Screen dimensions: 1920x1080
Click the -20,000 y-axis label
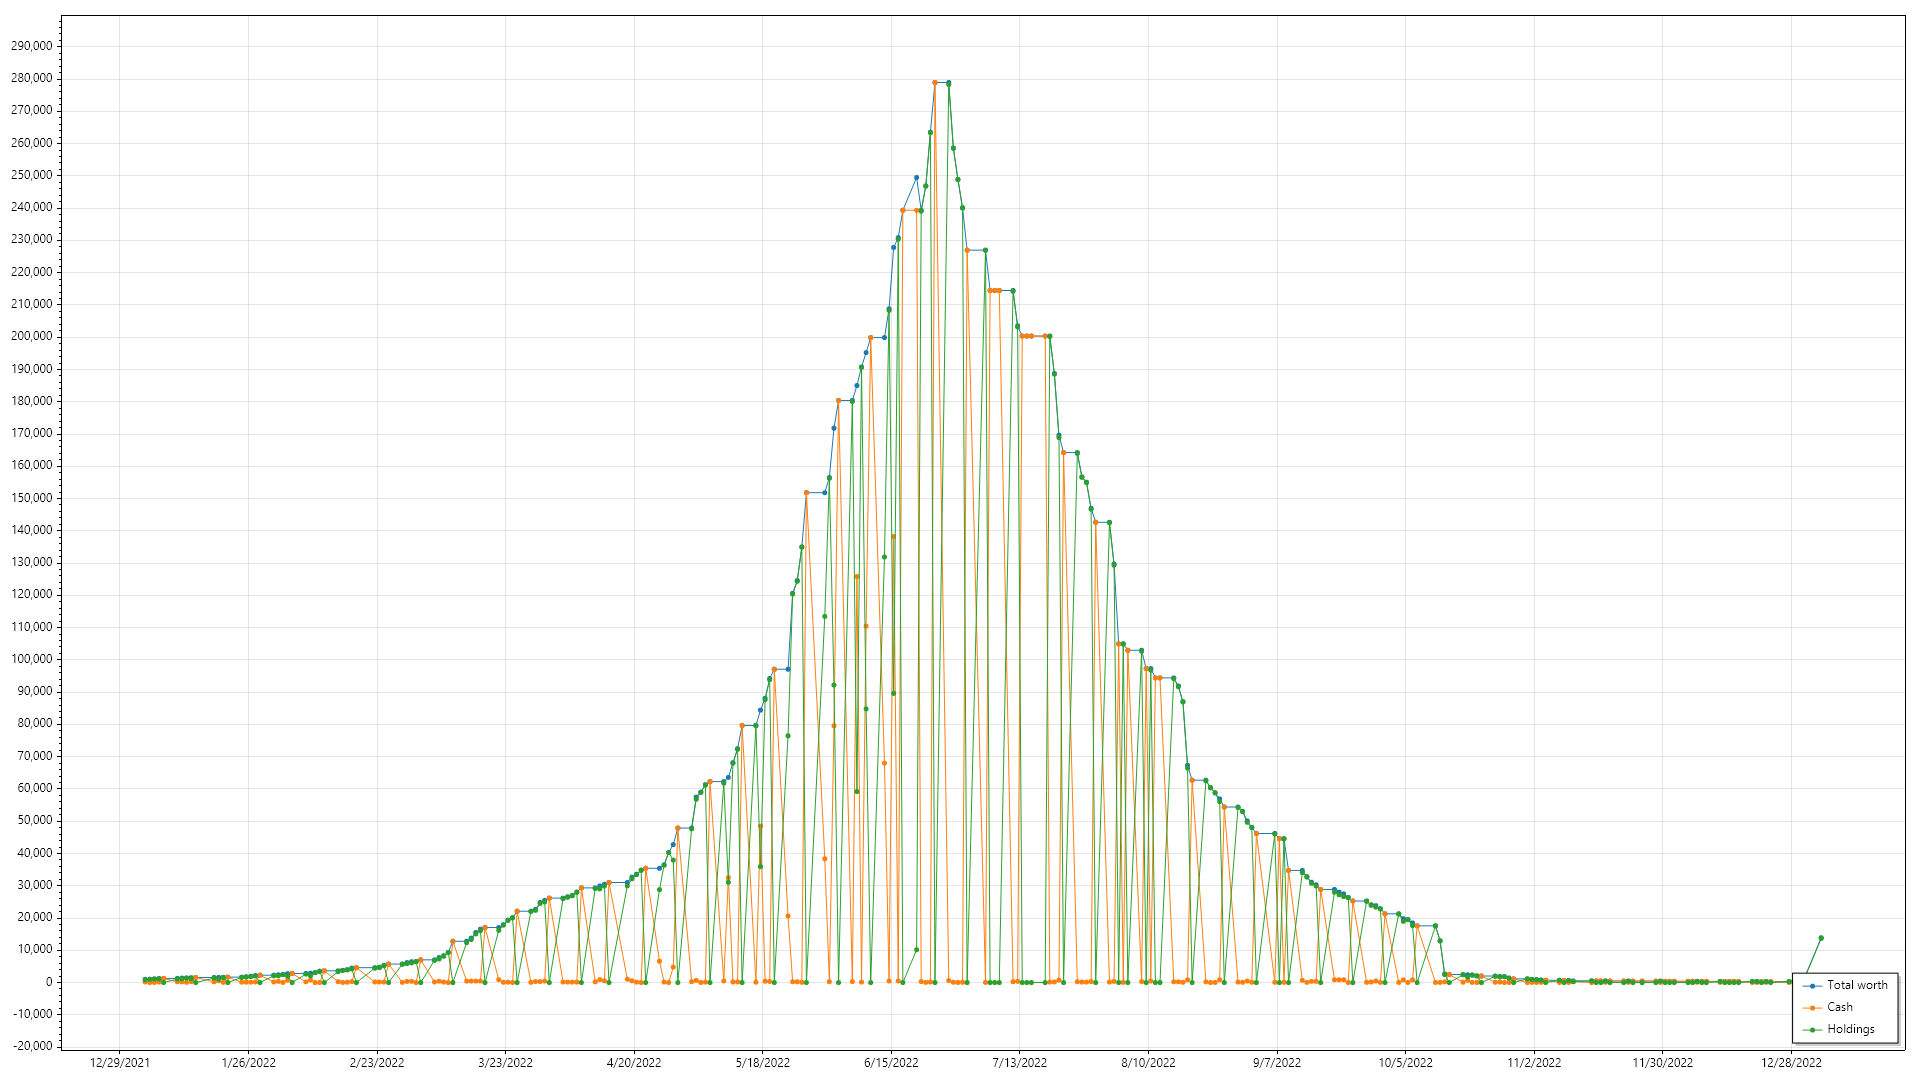click(31, 1046)
